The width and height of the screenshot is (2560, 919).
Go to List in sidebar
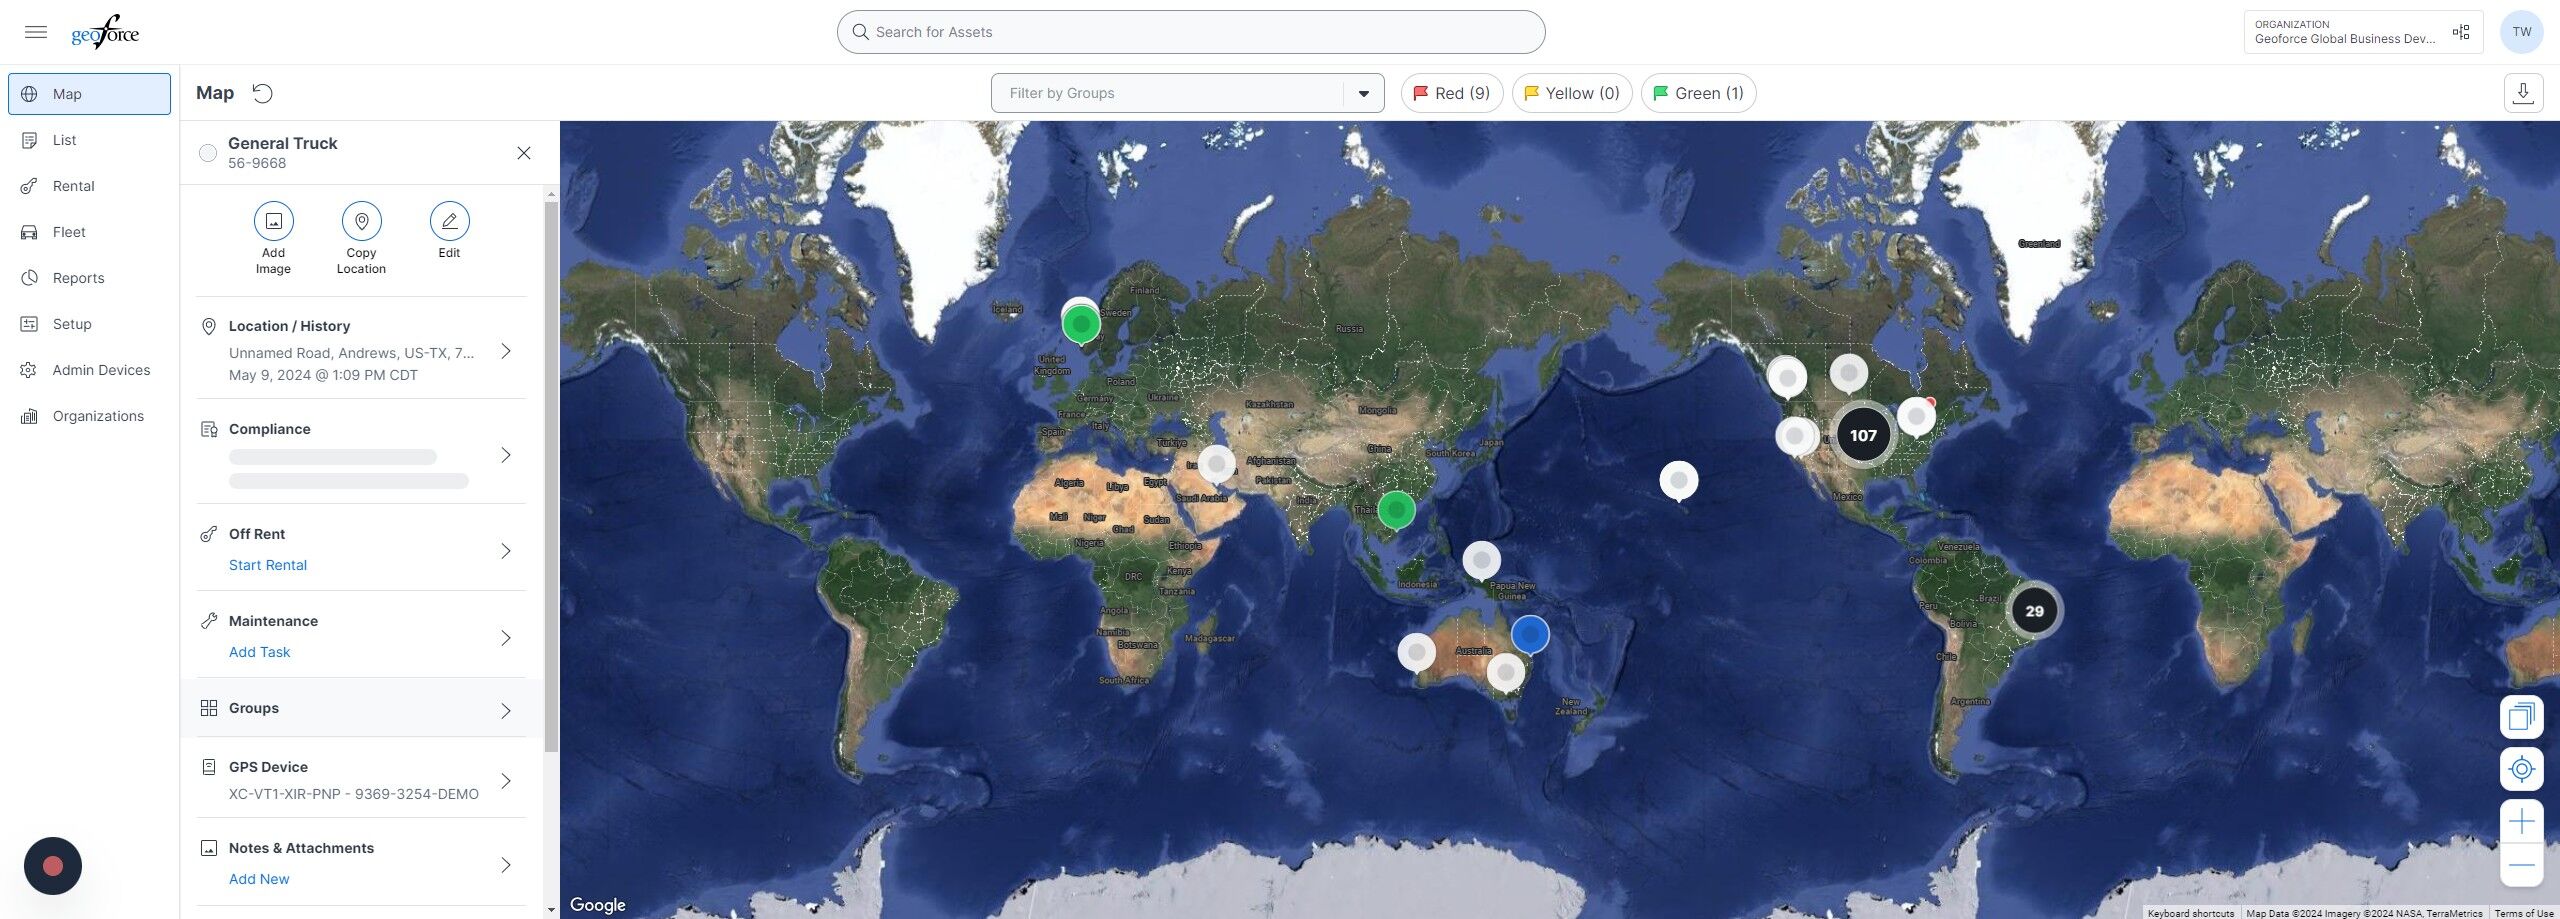pos(89,140)
